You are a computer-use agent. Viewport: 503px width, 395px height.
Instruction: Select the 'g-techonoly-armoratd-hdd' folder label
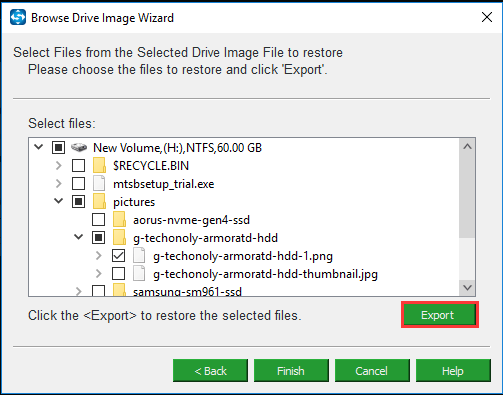point(205,238)
